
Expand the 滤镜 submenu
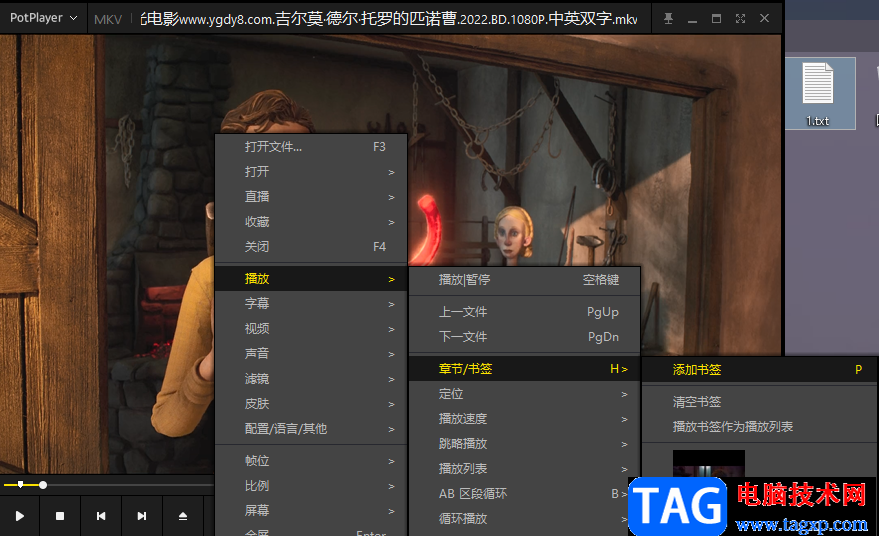point(311,379)
